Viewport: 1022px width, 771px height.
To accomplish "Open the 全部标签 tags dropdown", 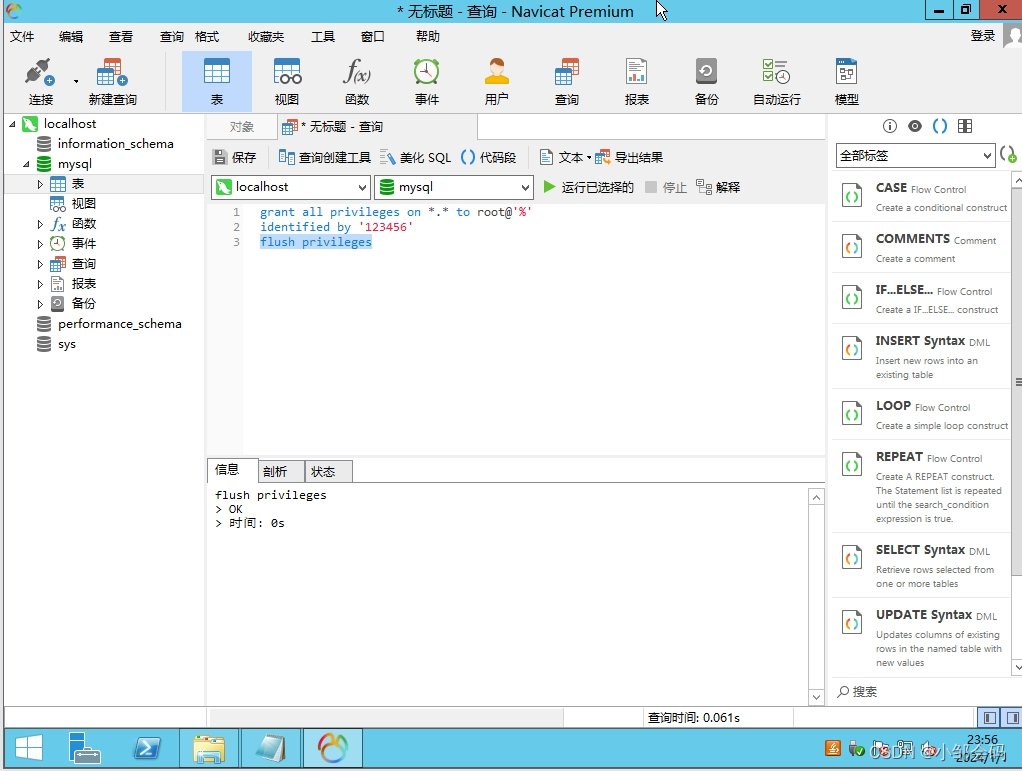I will coord(915,156).
